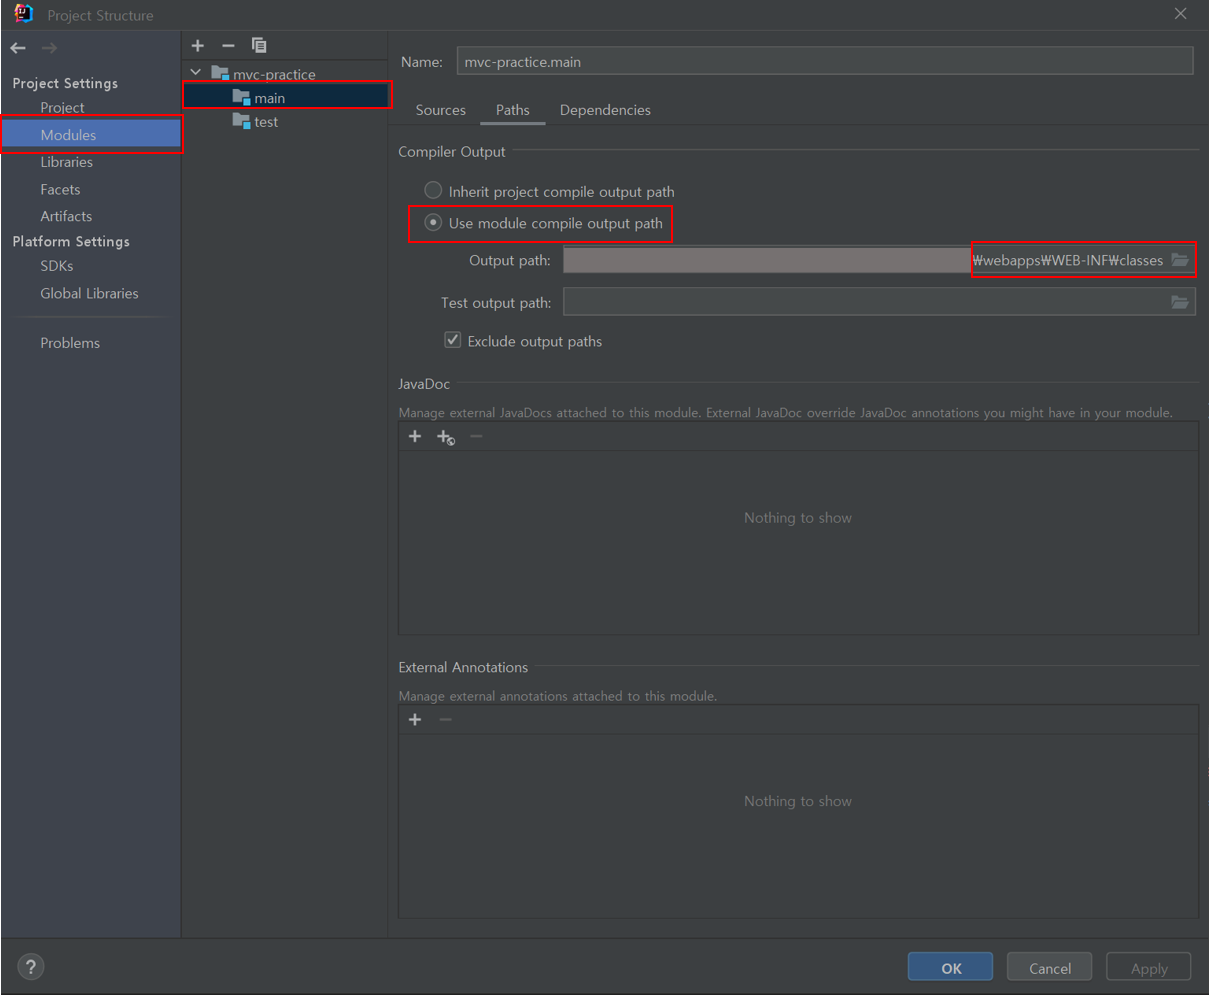Apply the module changes
The width and height of the screenshot is (1209, 995).
1148,966
